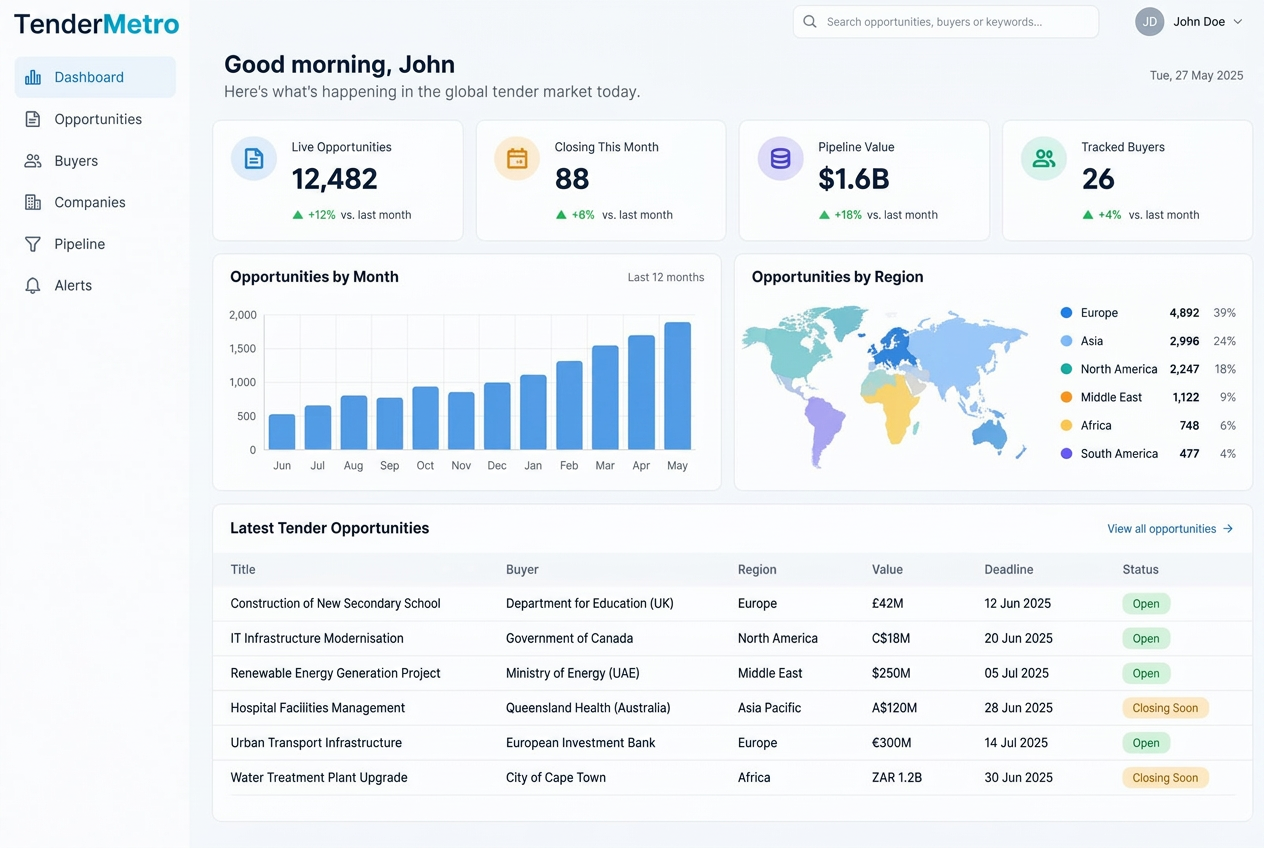Screen dimensions: 1264x848
Task: Open Hospital Facilities Management tender
Action: point(318,708)
